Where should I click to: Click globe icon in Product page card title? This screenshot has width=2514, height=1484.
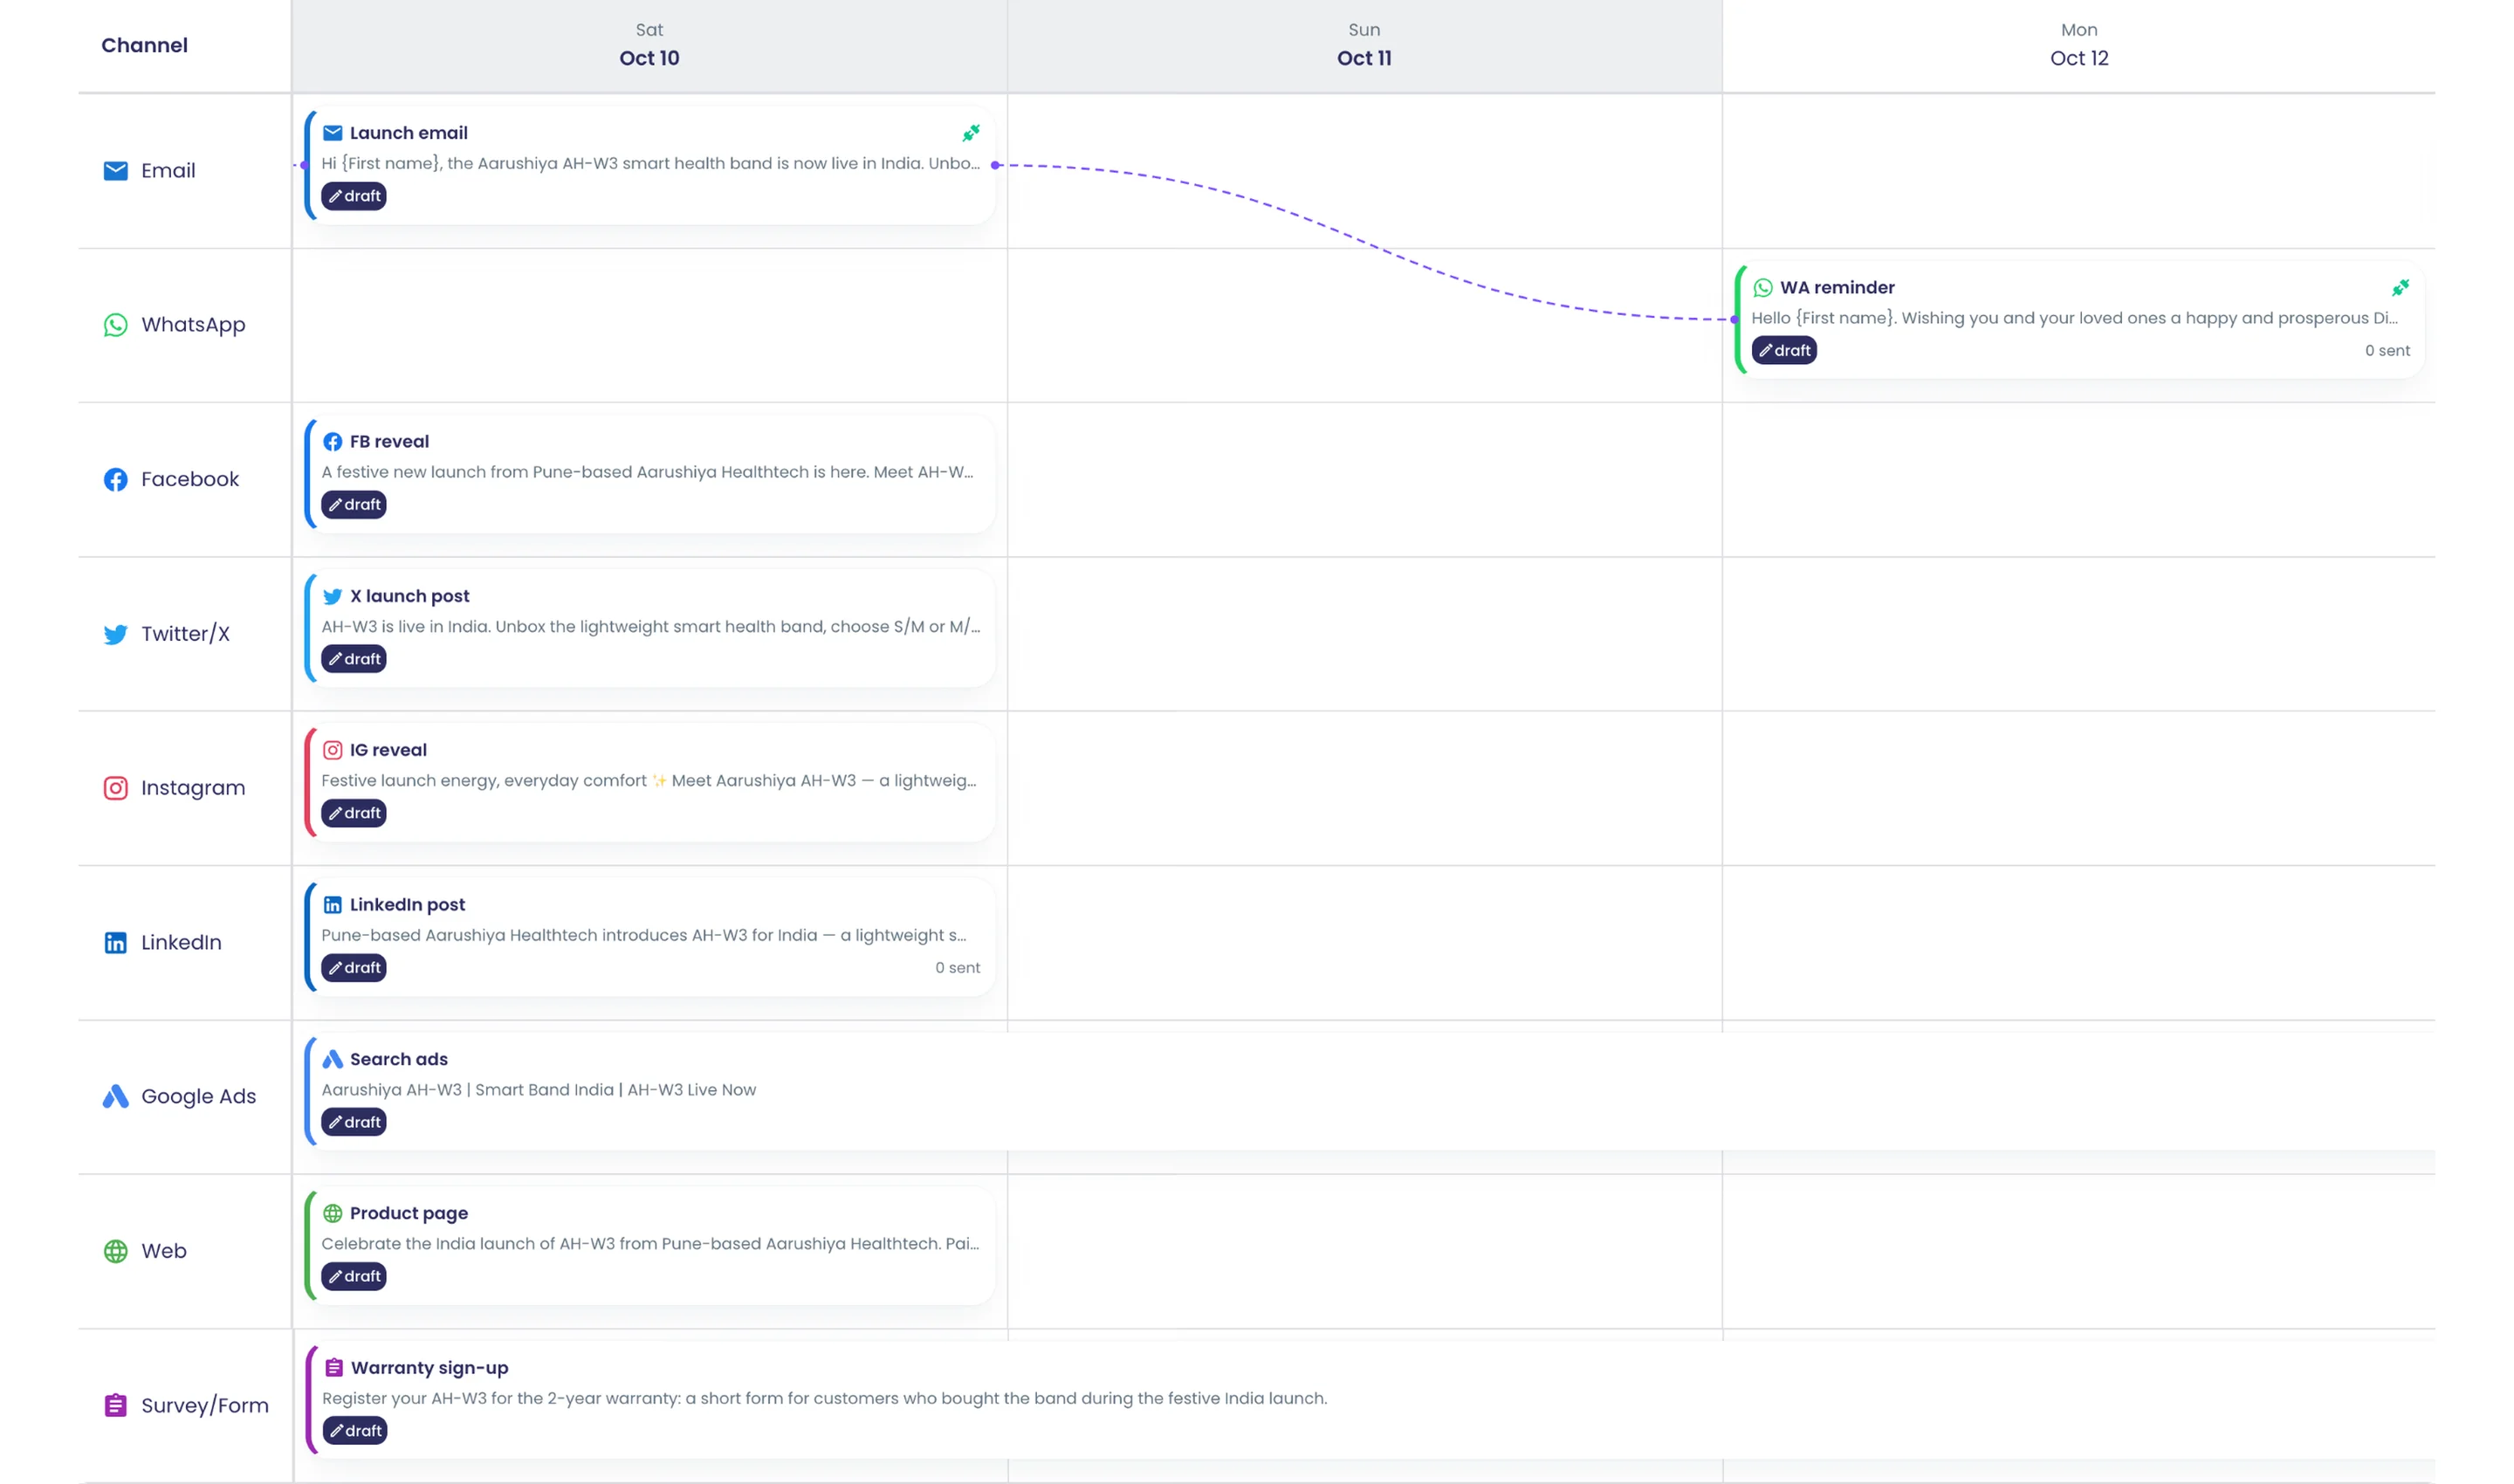(333, 1213)
